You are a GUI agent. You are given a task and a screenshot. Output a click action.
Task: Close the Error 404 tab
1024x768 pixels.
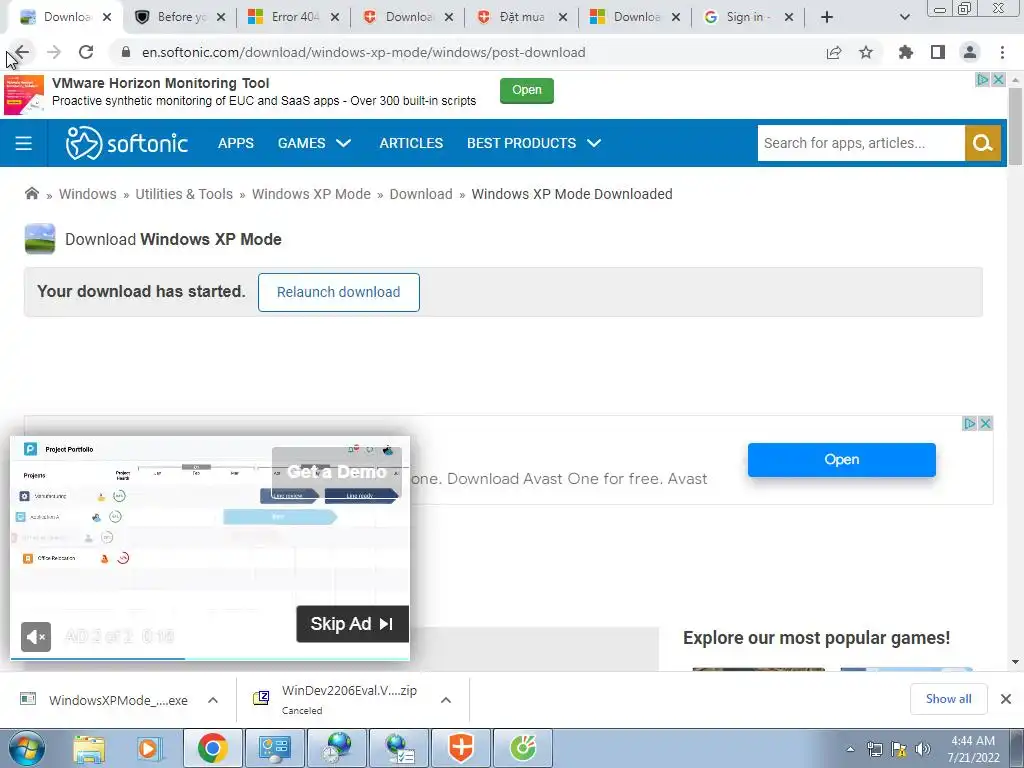pos(335,17)
